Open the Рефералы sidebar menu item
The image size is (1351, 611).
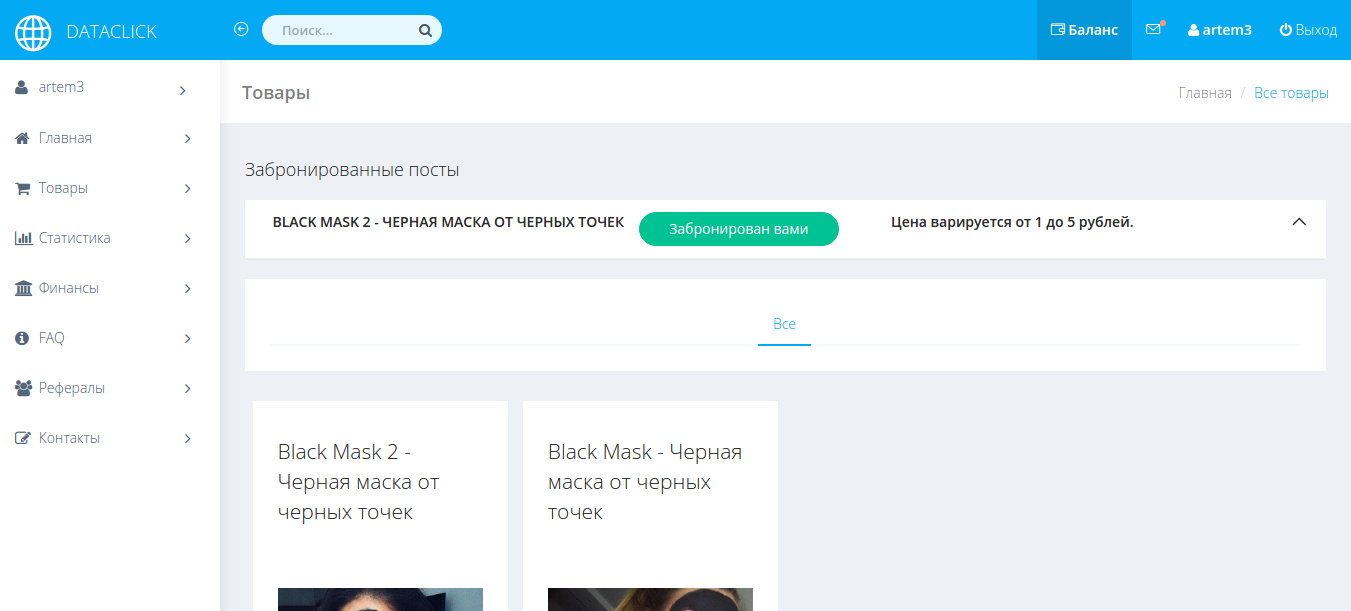110,388
